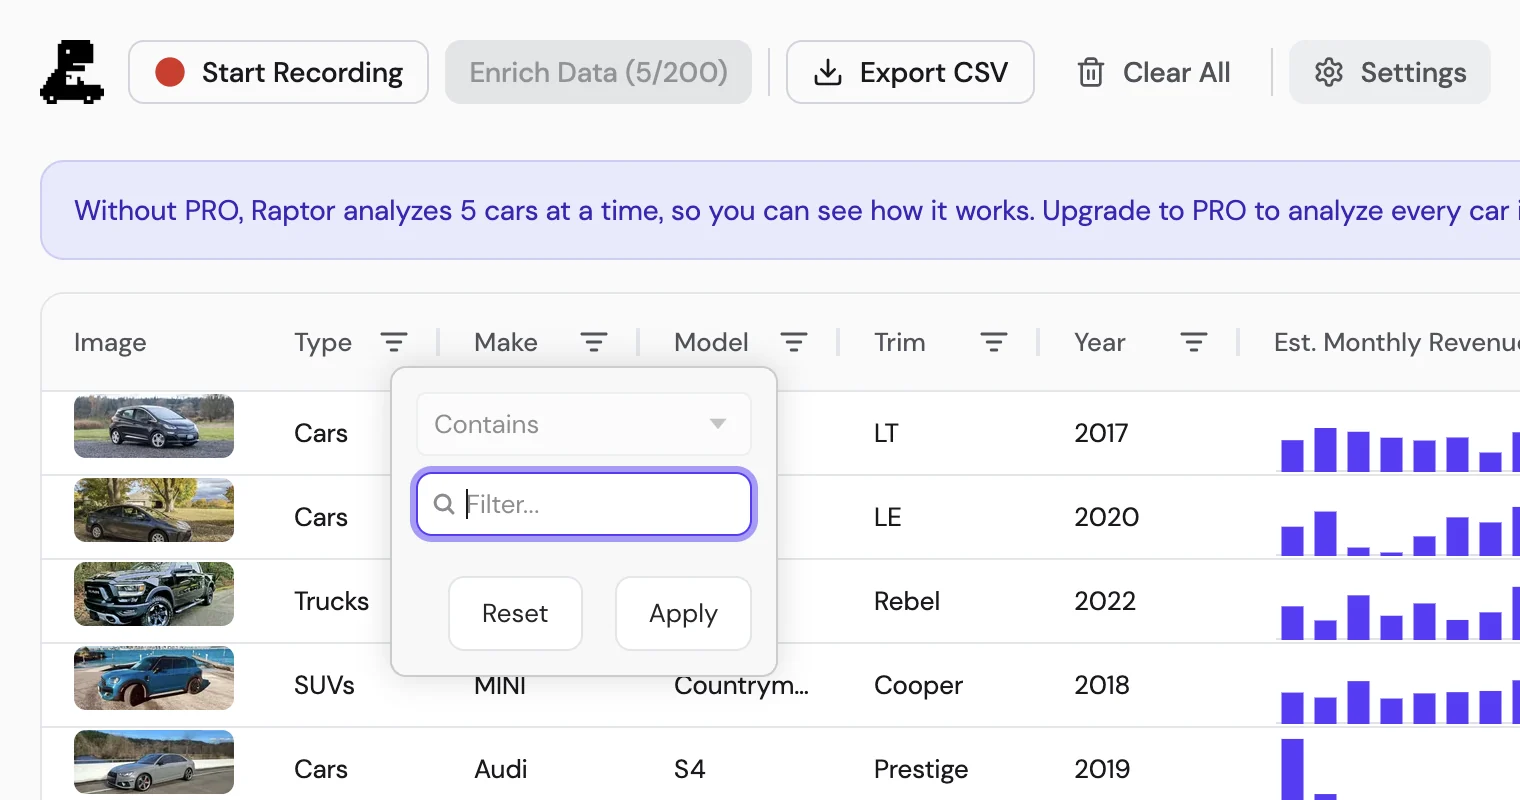Click the Apply filter button
This screenshot has height=800, width=1520.
click(683, 613)
